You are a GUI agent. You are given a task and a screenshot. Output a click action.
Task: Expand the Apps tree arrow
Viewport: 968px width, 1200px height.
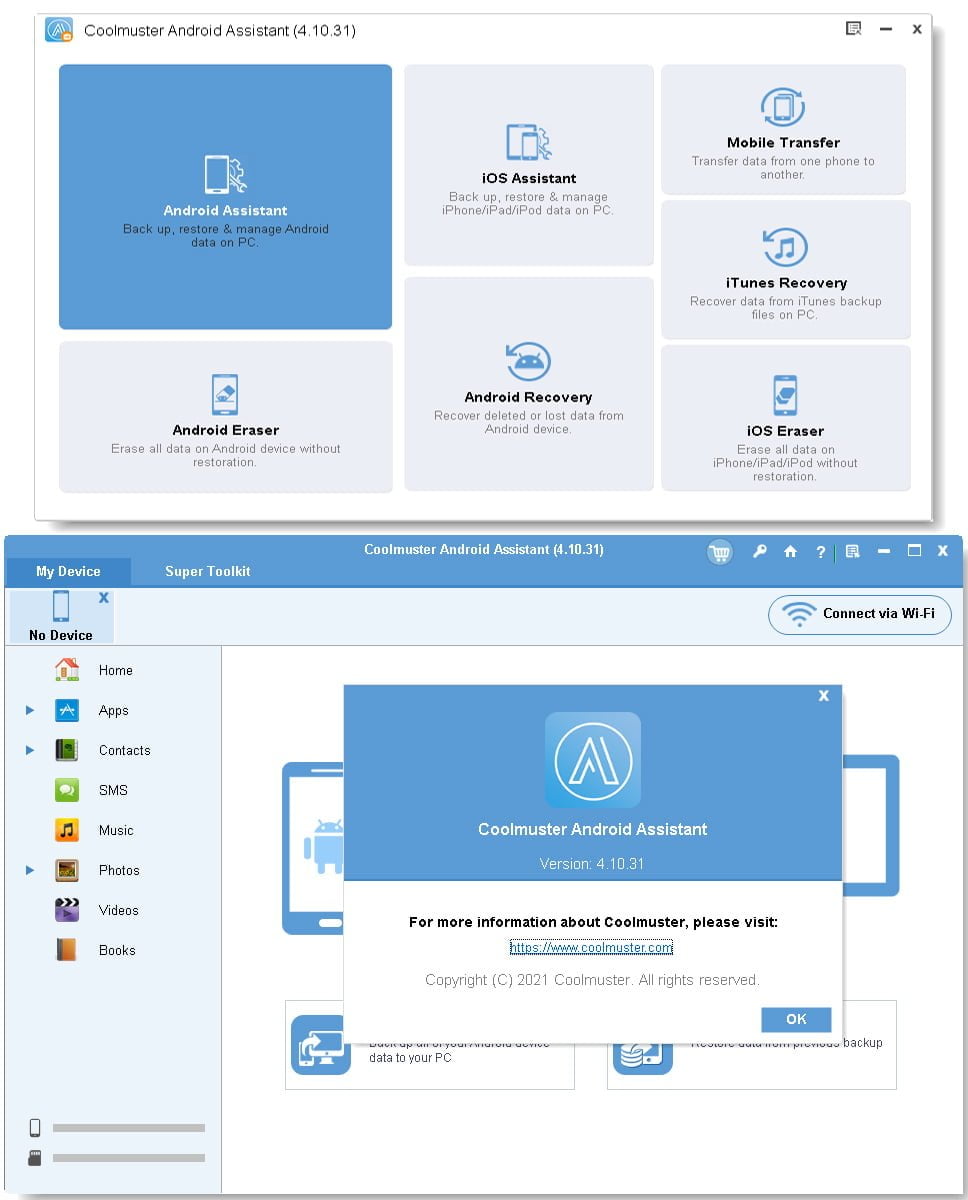30,710
